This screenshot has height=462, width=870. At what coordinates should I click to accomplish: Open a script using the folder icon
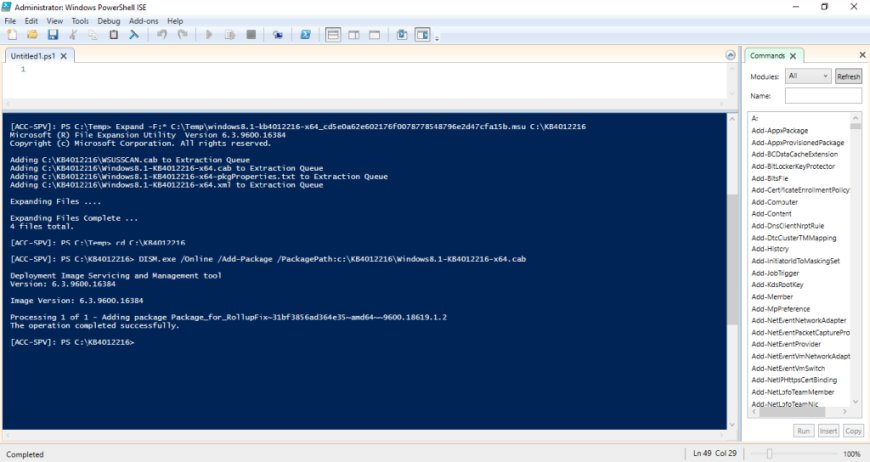pyautogui.click(x=32, y=35)
